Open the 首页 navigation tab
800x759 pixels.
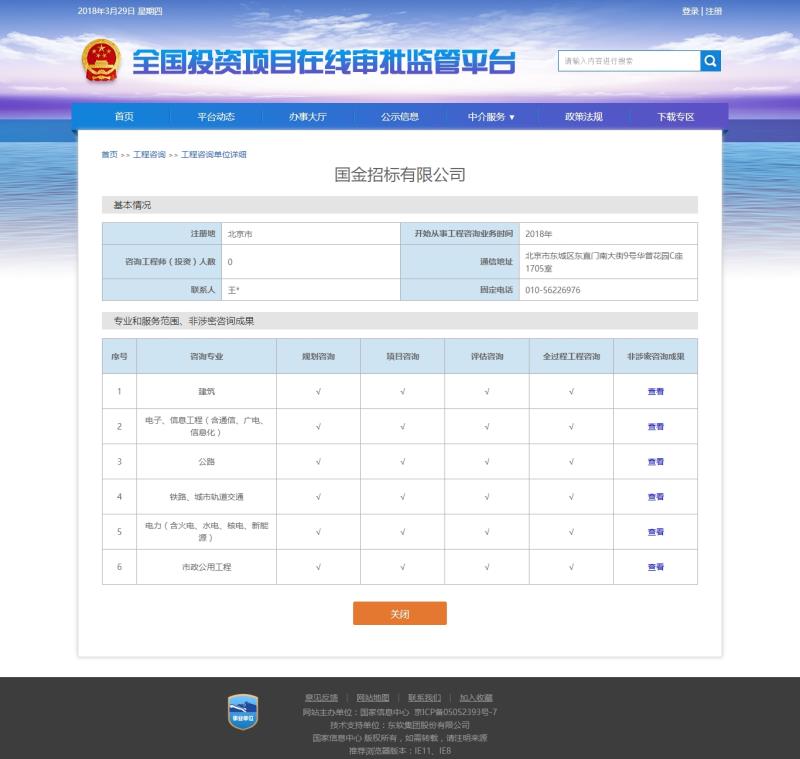[x=124, y=117]
